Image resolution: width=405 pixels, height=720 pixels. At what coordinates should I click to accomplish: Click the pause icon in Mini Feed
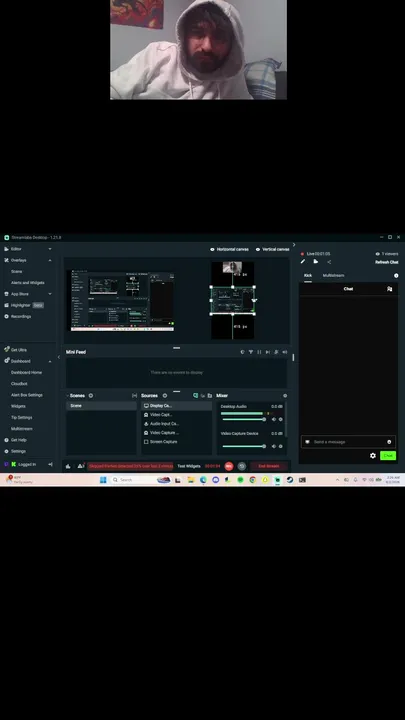(x=259, y=352)
